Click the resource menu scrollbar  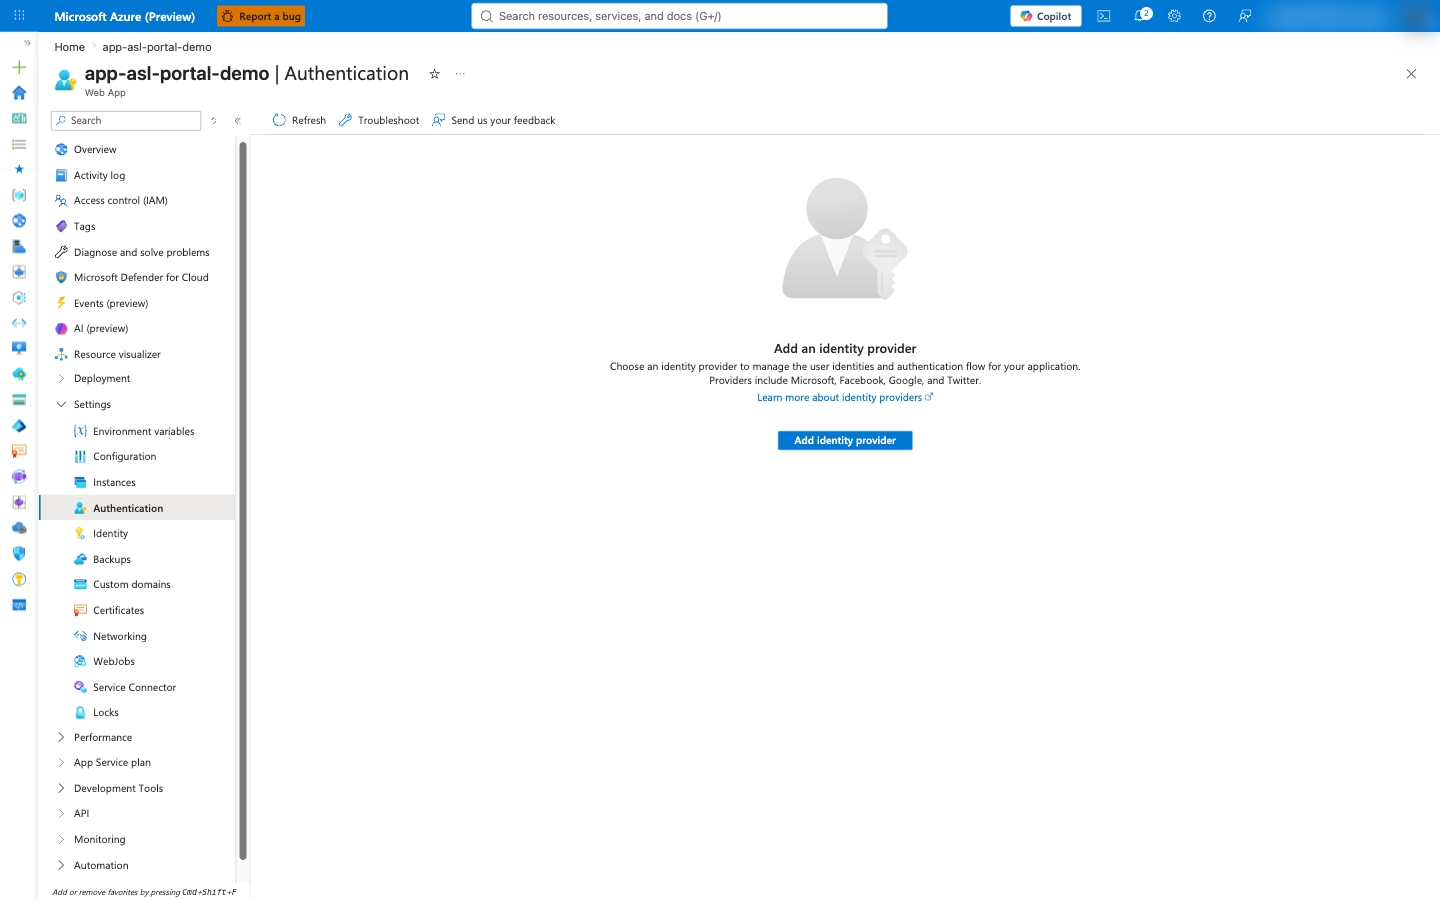[243, 500]
